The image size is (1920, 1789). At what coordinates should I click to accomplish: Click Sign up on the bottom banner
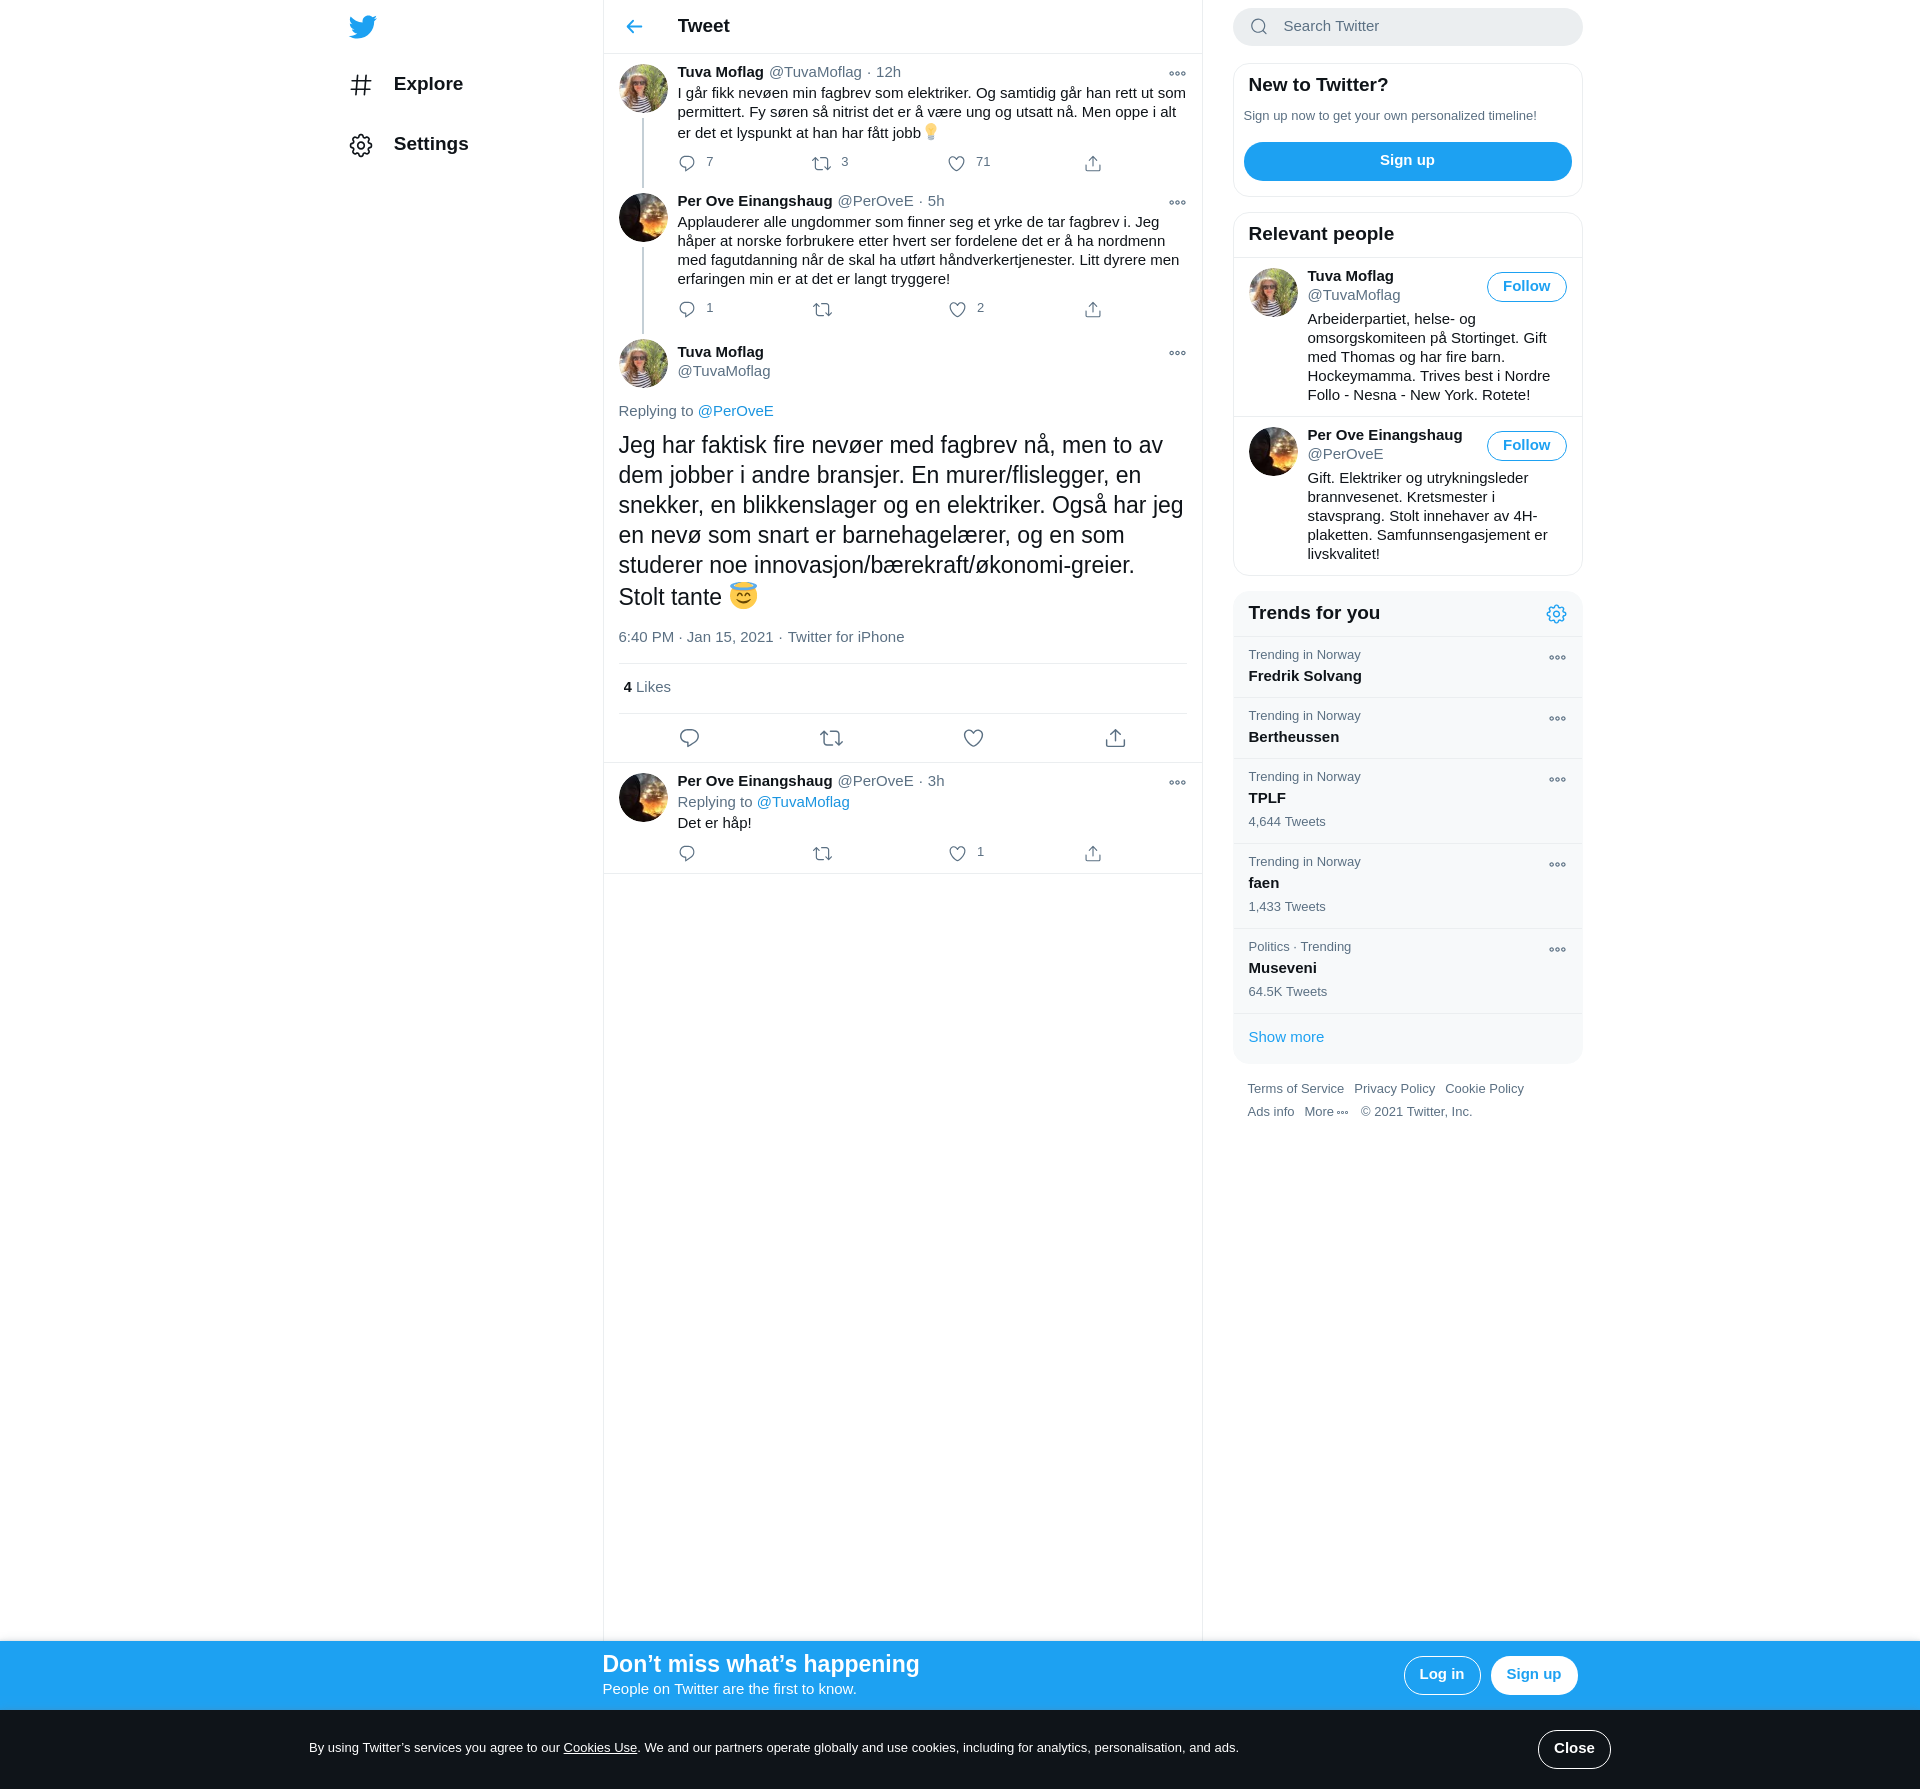click(1533, 1675)
